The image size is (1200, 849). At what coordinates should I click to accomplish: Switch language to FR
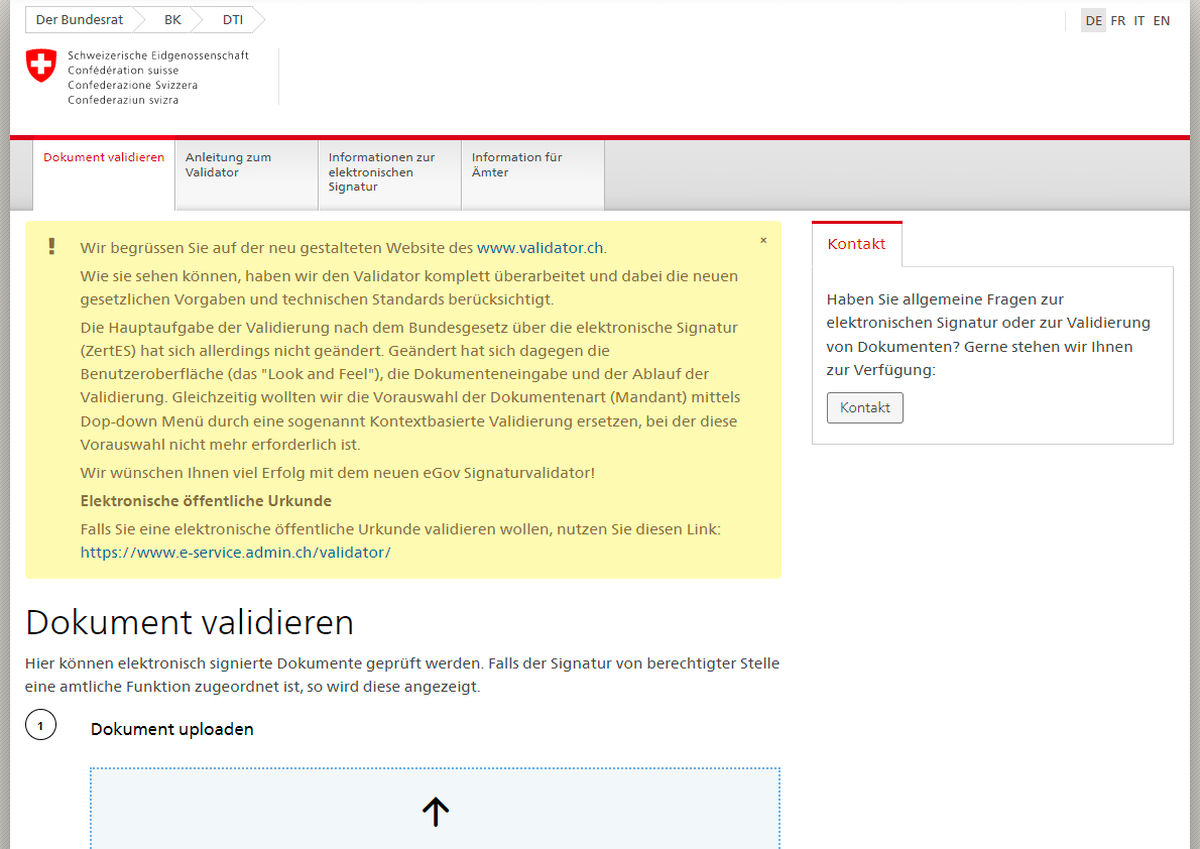(x=1117, y=20)
